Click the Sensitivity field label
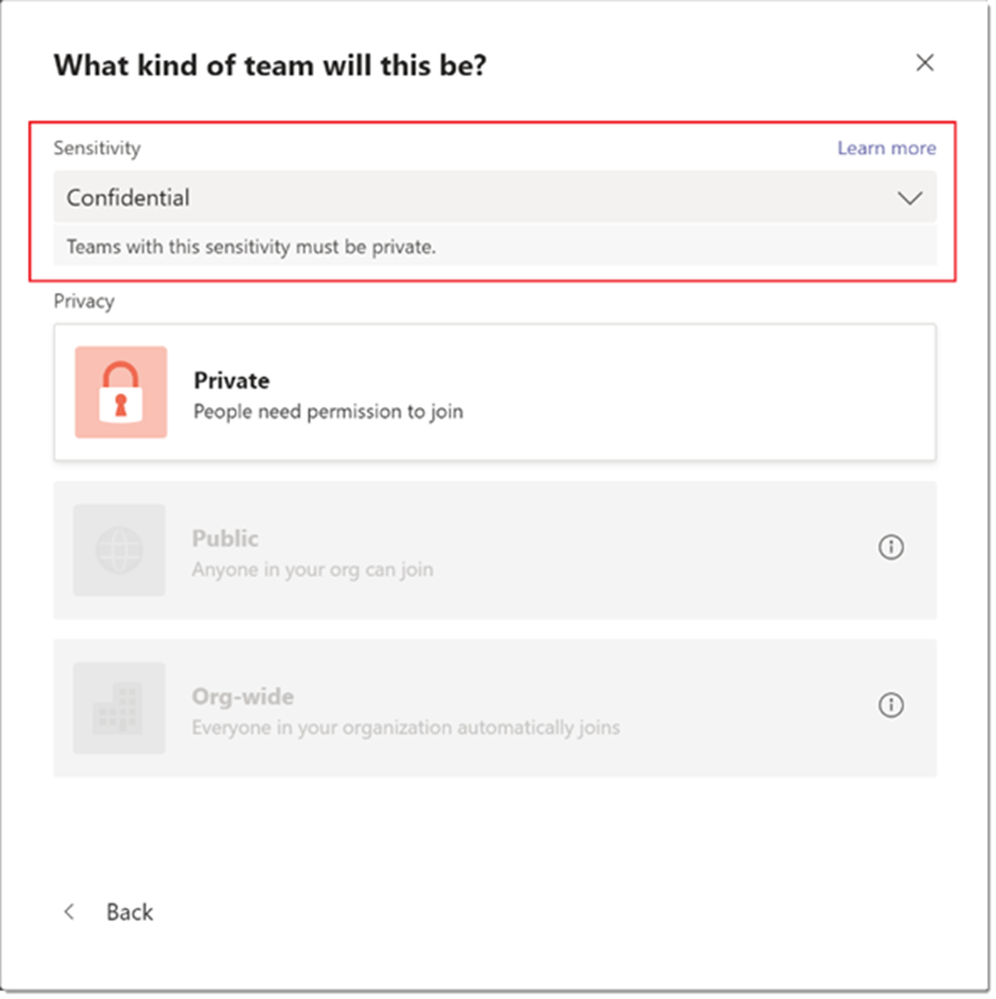Screen dimensions: 996x999 coord(97,149)
